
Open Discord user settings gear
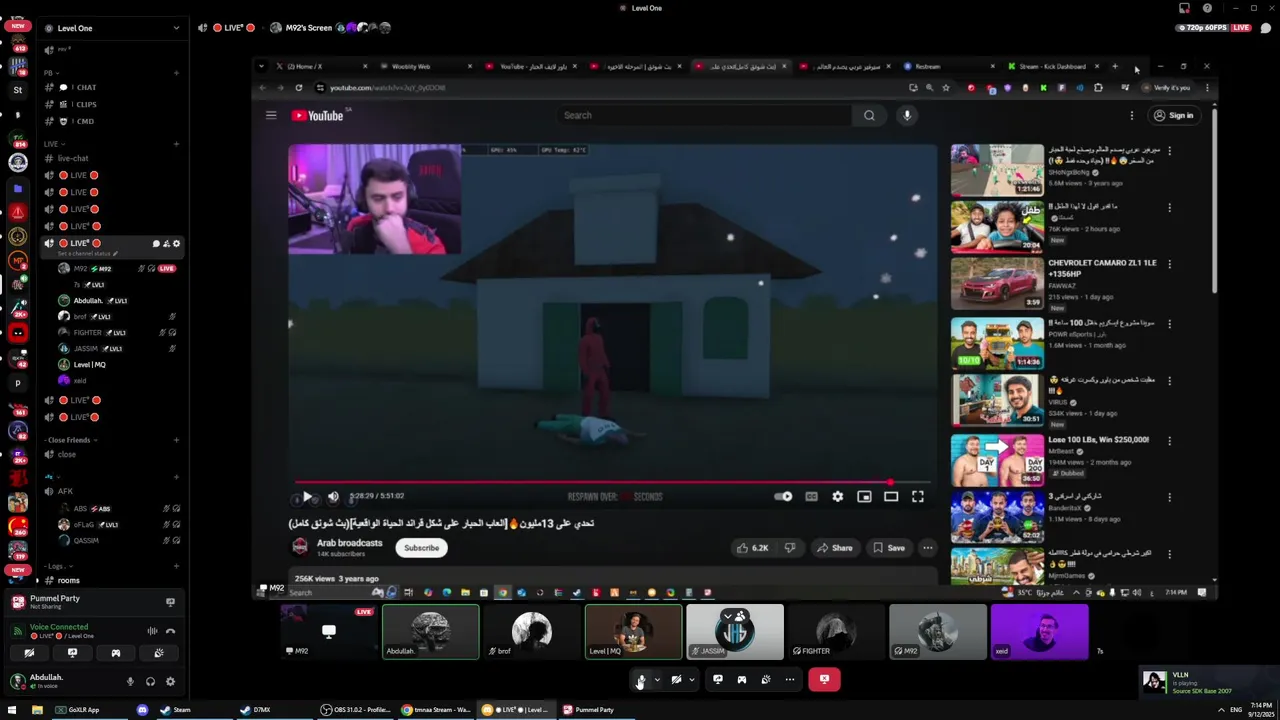coord(170,681)
